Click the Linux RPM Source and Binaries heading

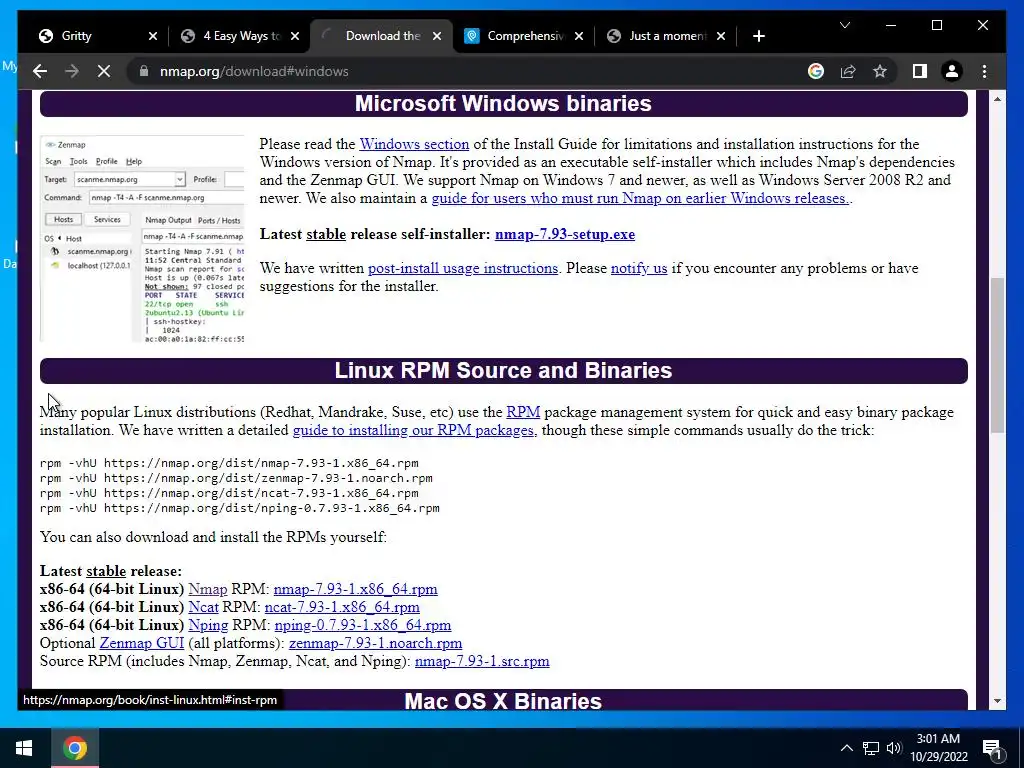pyautogui.click(x=504, y=370)
